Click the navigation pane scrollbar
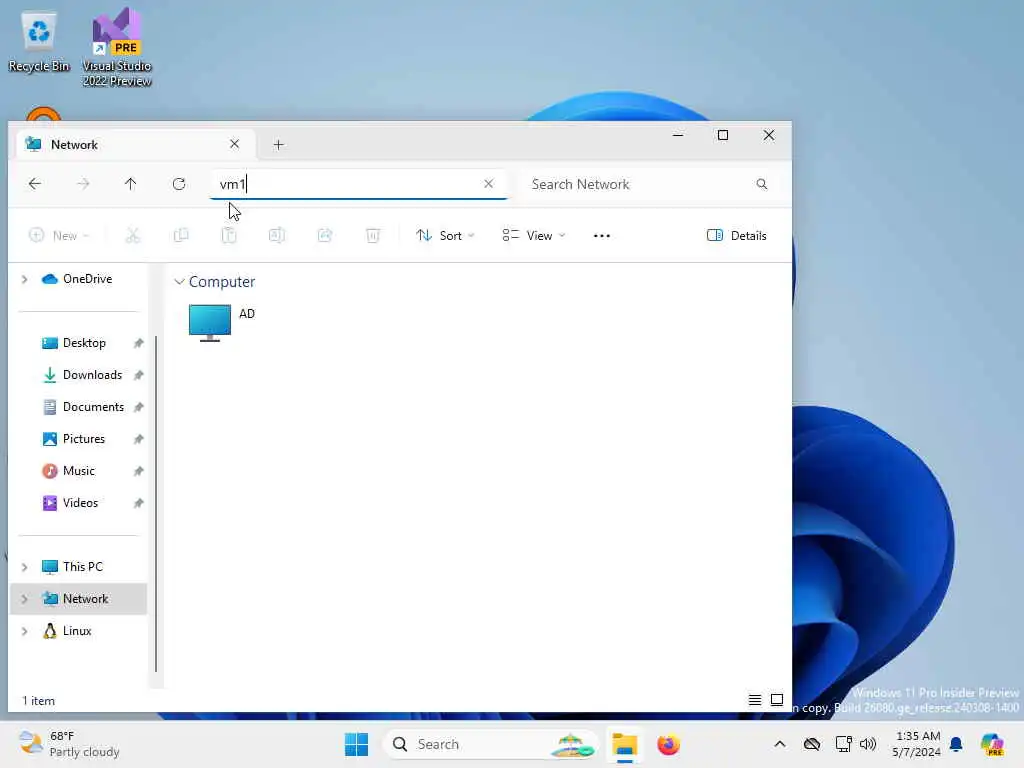1024x768 pixels. pyautogui.click(x=156, y=504)
